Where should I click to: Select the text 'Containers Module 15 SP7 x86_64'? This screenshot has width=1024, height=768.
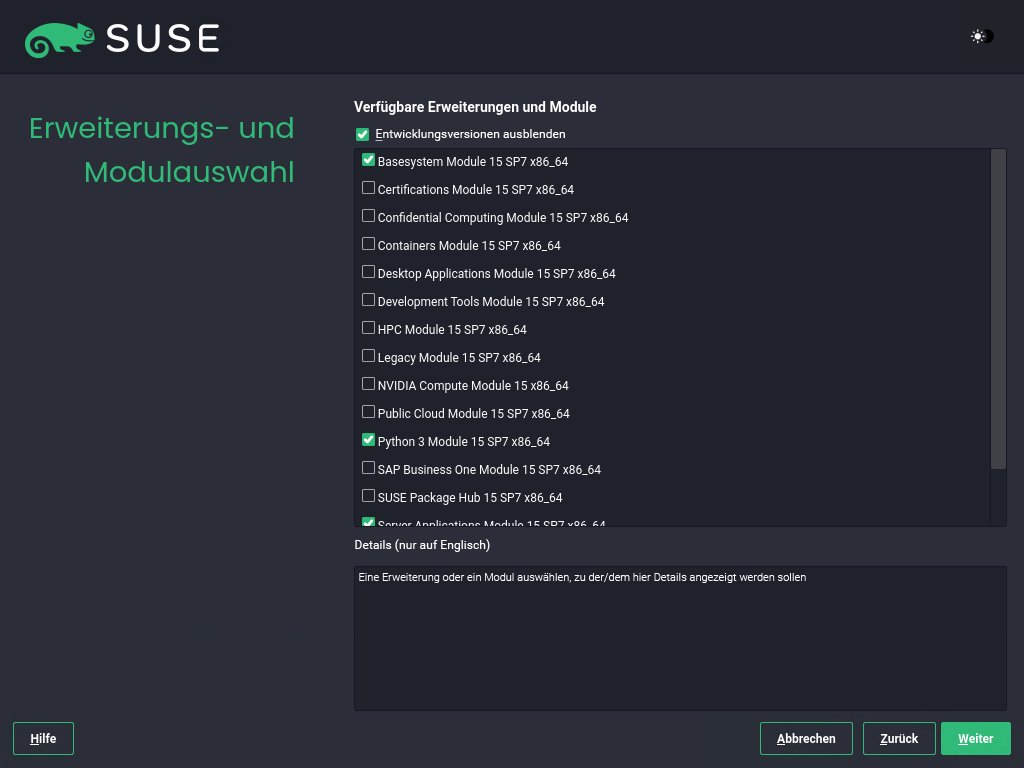469,246
